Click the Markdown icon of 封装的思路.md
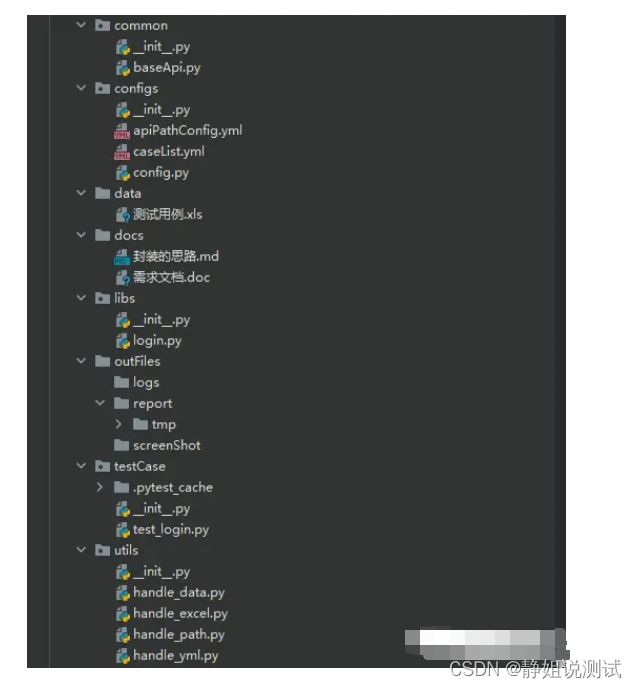This screenshot has width=637, height=688. 122,257
